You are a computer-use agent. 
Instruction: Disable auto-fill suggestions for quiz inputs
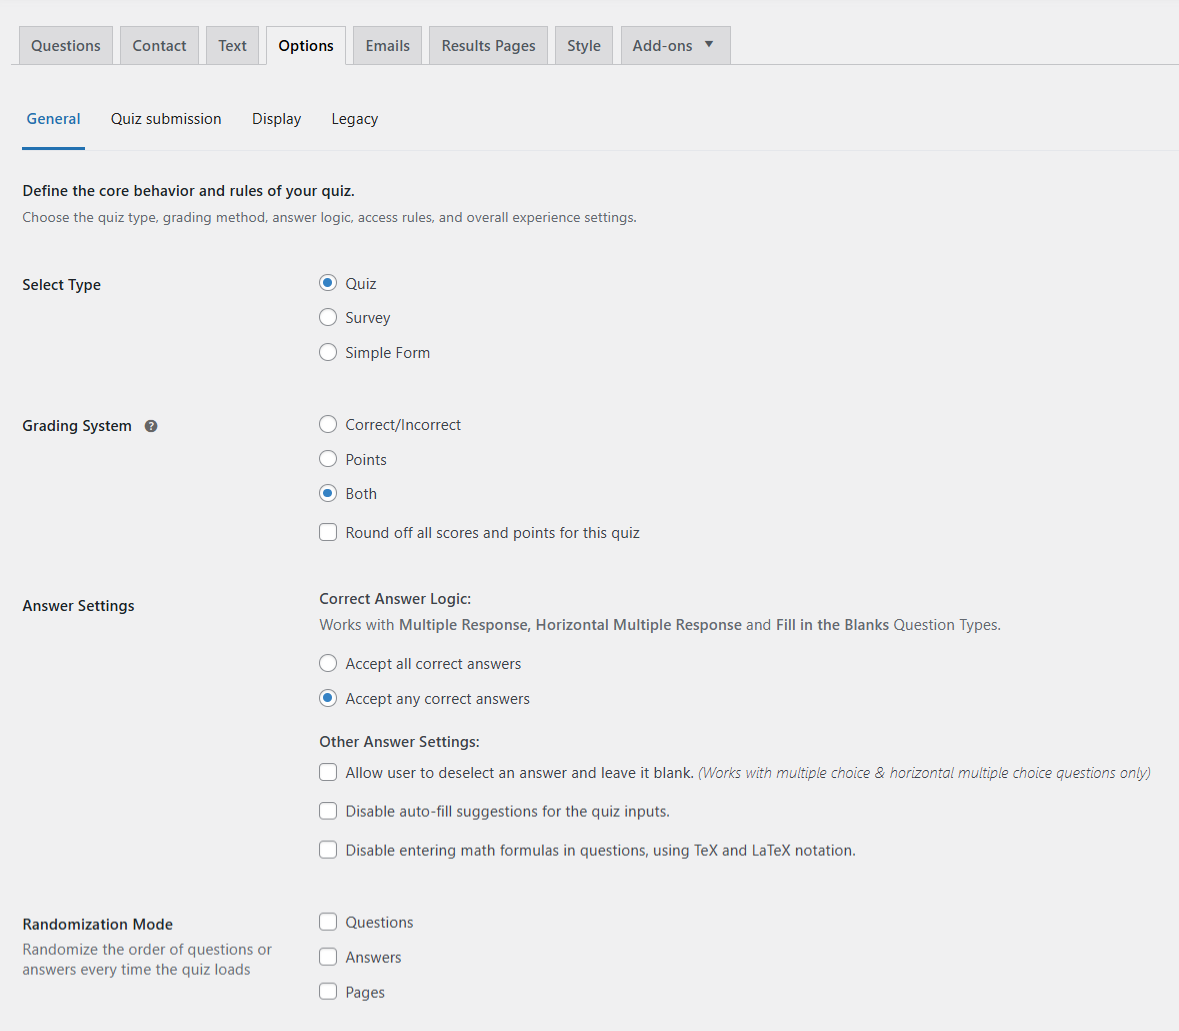point(328,811)
